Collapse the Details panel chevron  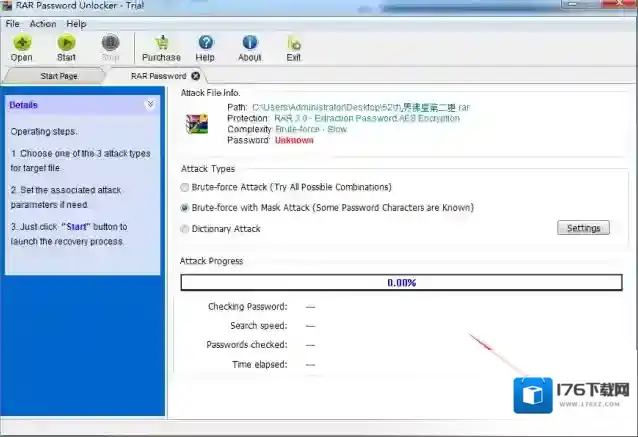tap(150, 104)
